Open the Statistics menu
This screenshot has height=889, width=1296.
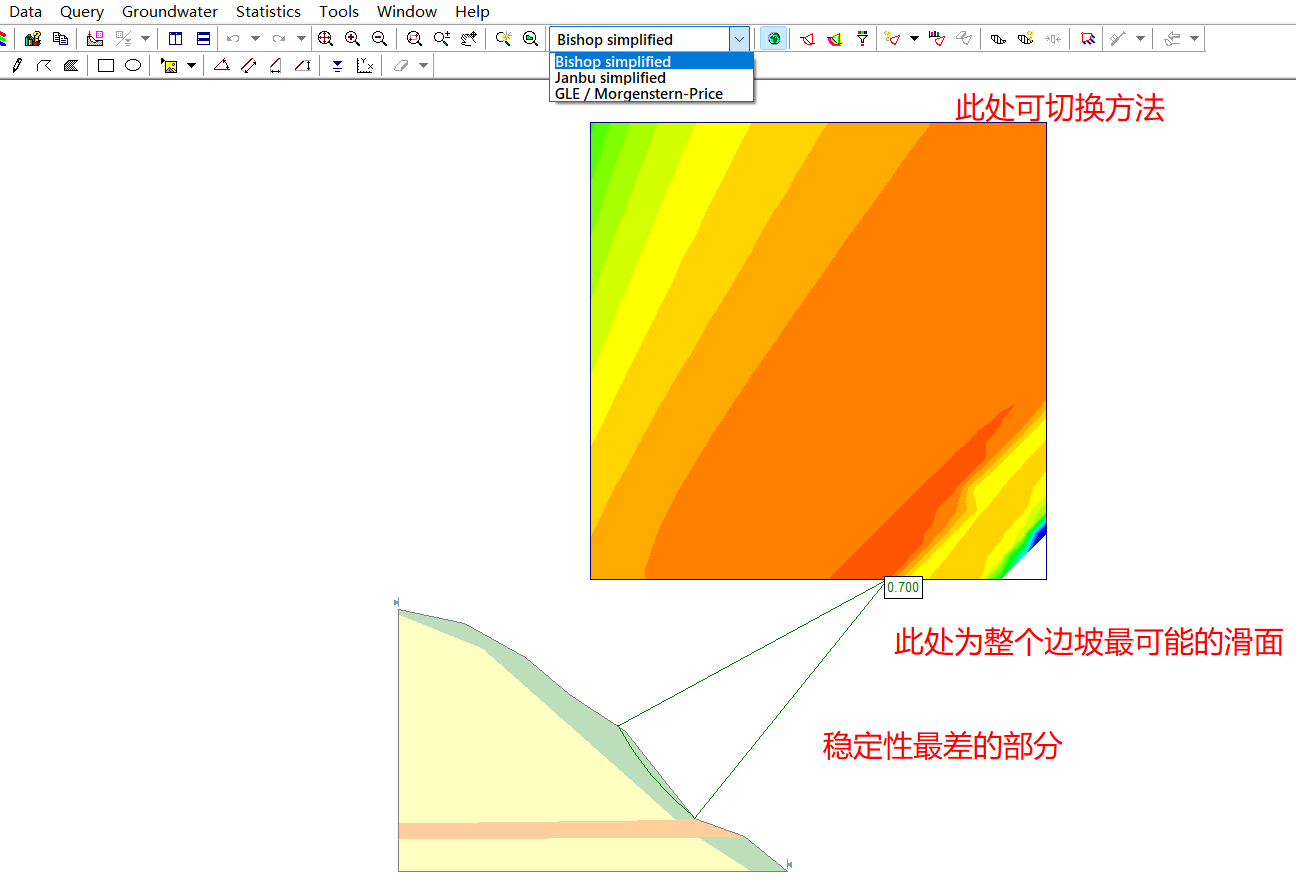coord(268,11)
